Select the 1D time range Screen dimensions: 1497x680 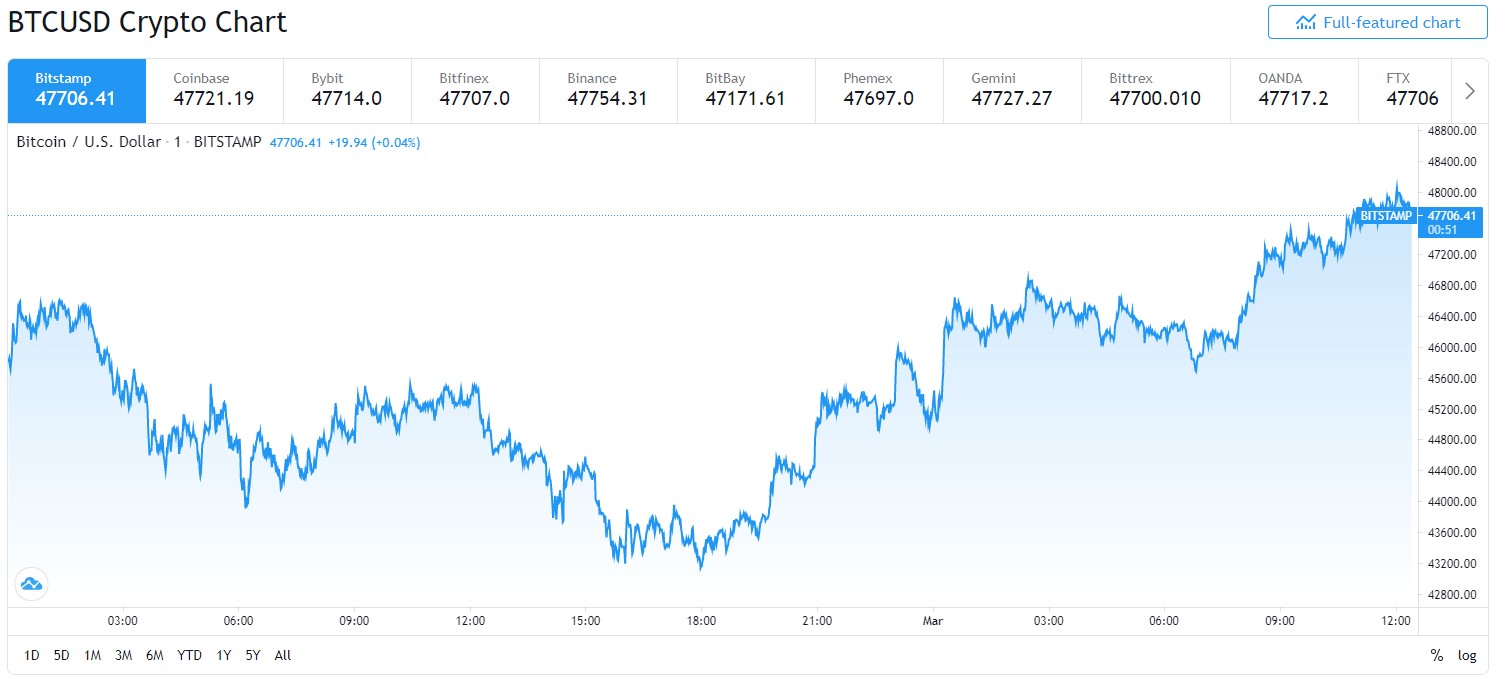pos(31,655)
